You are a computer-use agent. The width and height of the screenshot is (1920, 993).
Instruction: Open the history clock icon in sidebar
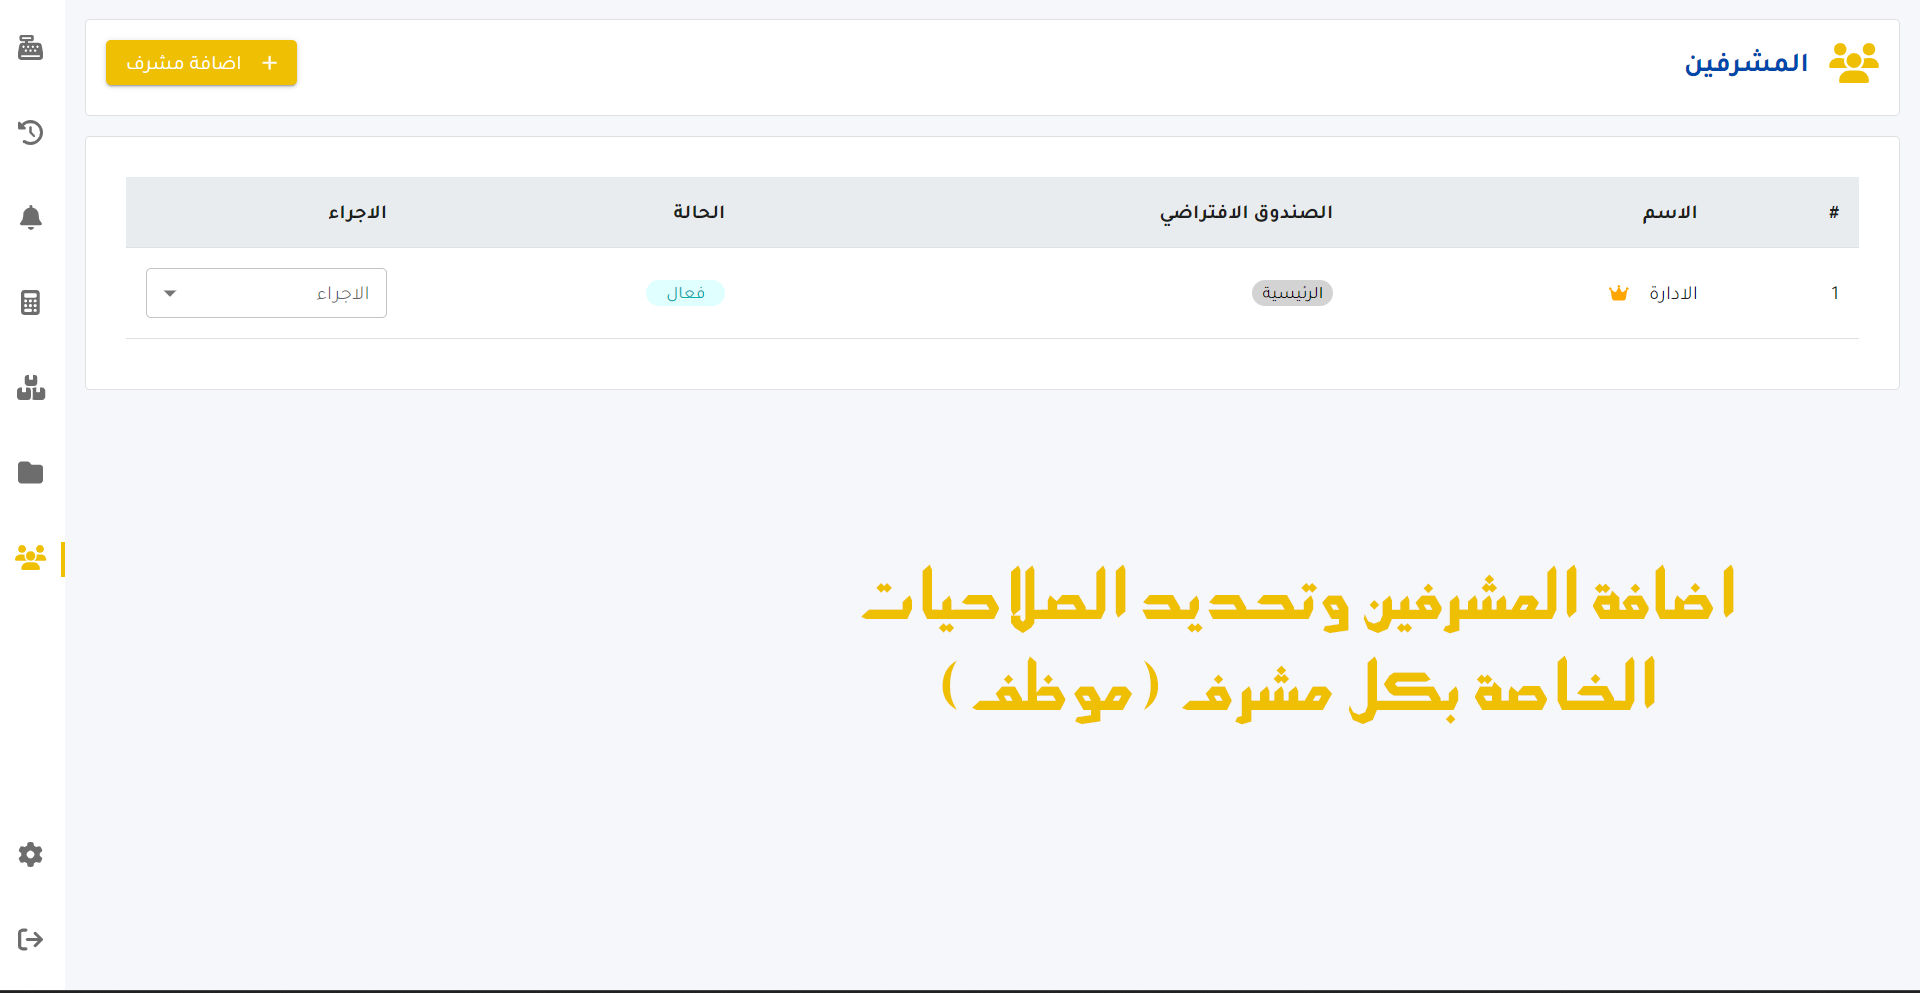pos(31,132)
